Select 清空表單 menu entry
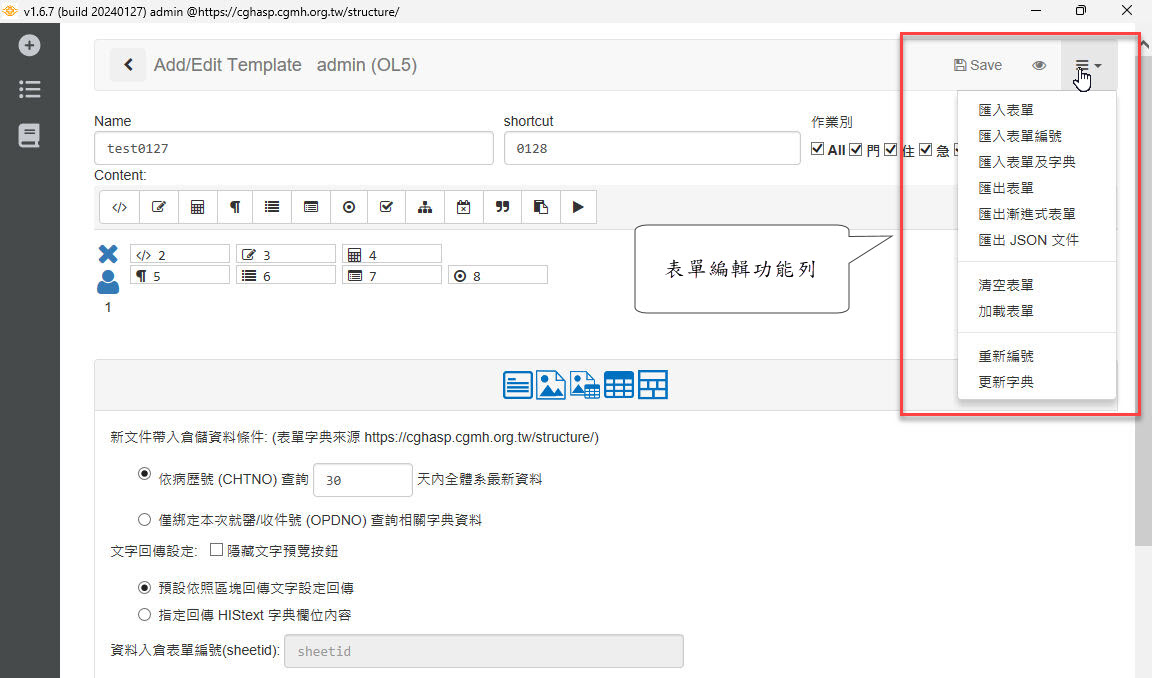Image resolution: width=1152 pixels, height=678 pixels. [x=1005, y=285]
